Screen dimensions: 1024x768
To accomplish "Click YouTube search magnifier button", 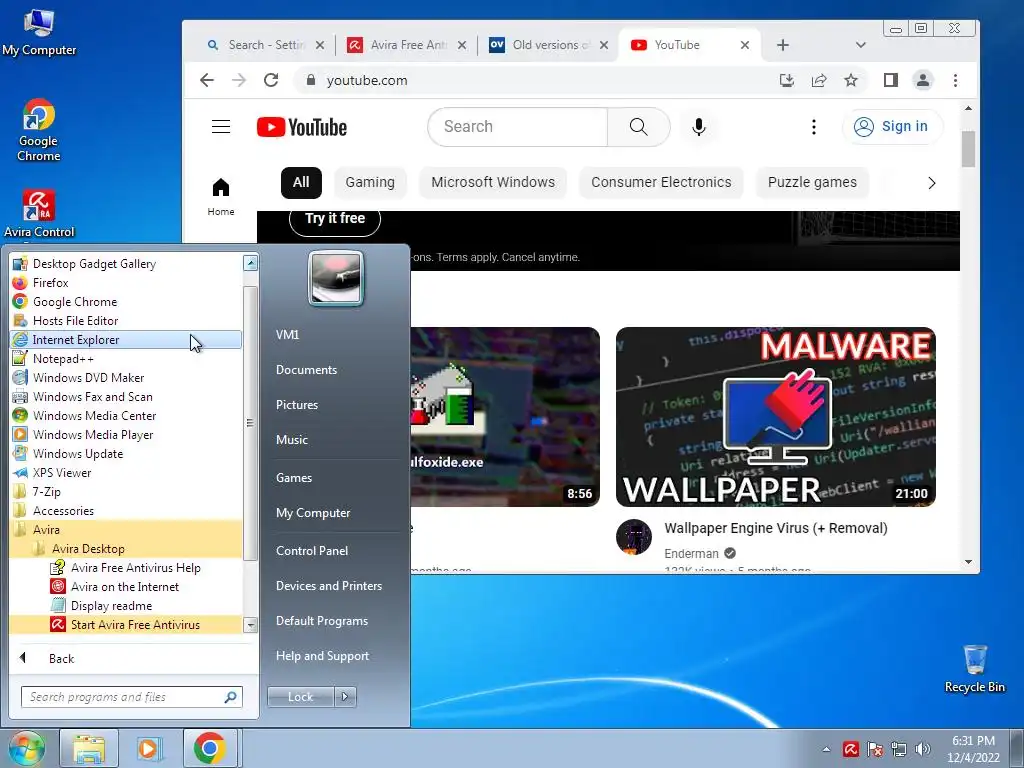I will [639, 127].
